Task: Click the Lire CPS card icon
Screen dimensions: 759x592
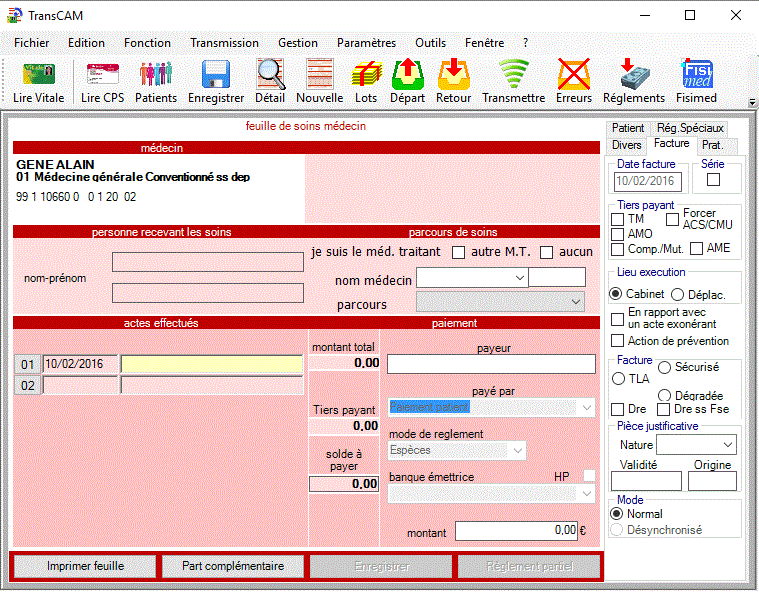Action: click(103, 75)
